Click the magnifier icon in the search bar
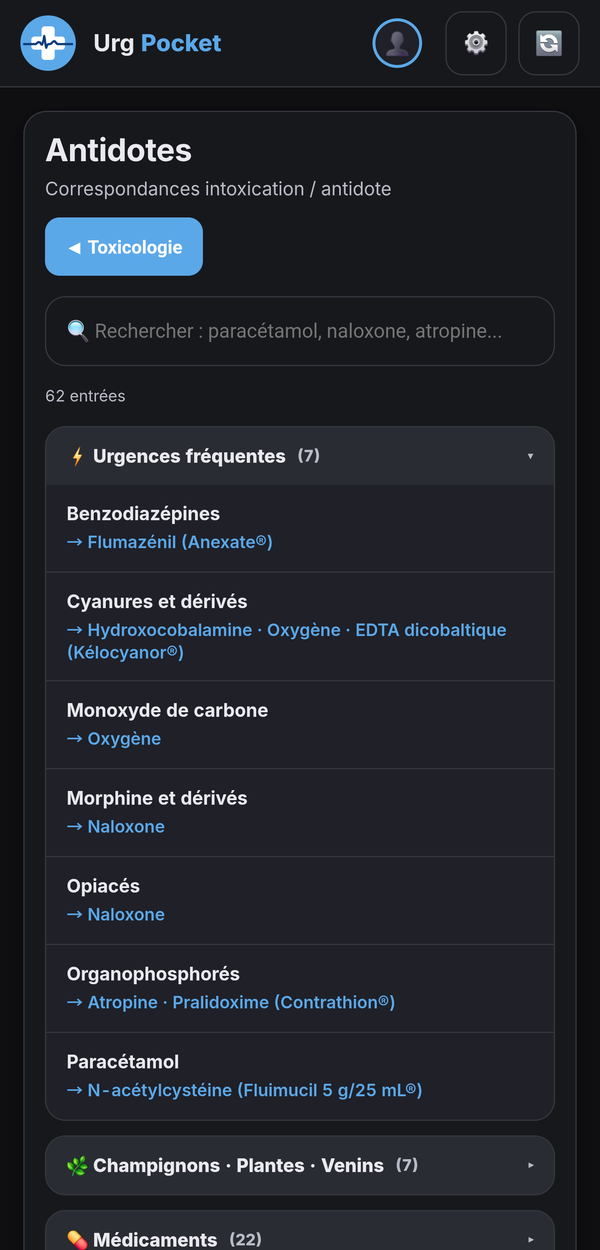This screenshot has width=600, height=1250. pyautogui.click(x=77, y=331)
